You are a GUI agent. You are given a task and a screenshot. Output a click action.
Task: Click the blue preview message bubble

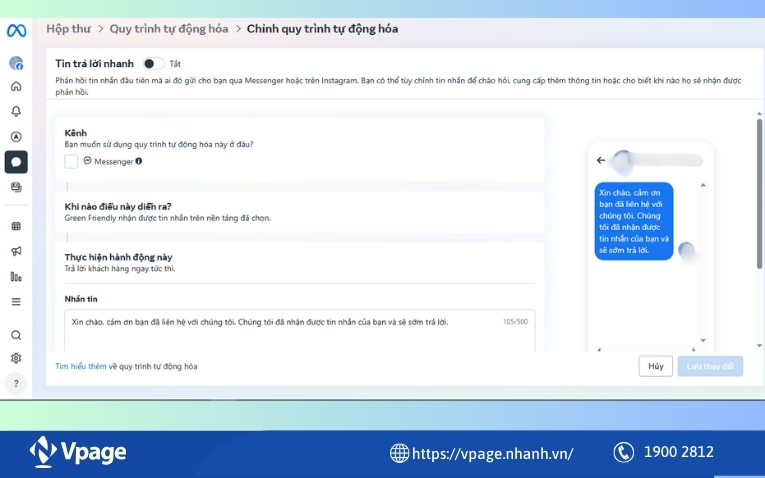(x=634, y=221)
